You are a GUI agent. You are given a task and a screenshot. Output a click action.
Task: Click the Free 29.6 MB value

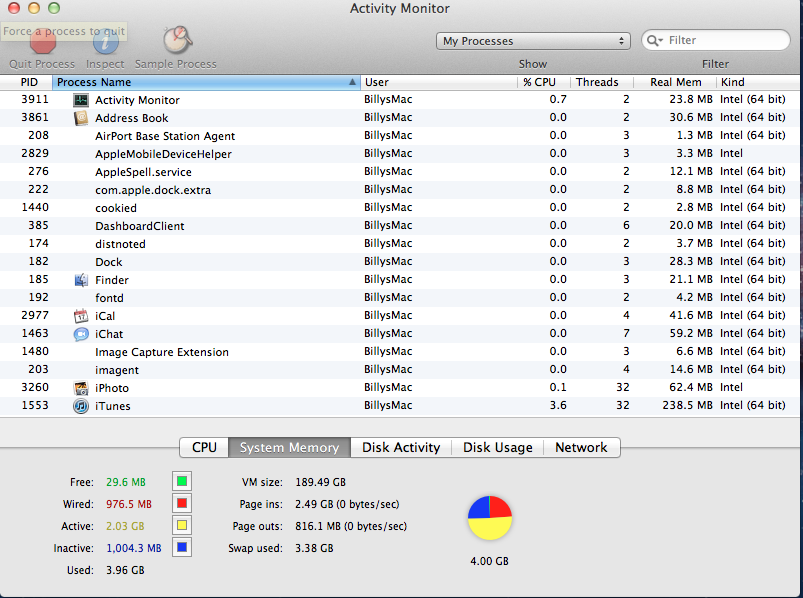[x=126, y=482]
